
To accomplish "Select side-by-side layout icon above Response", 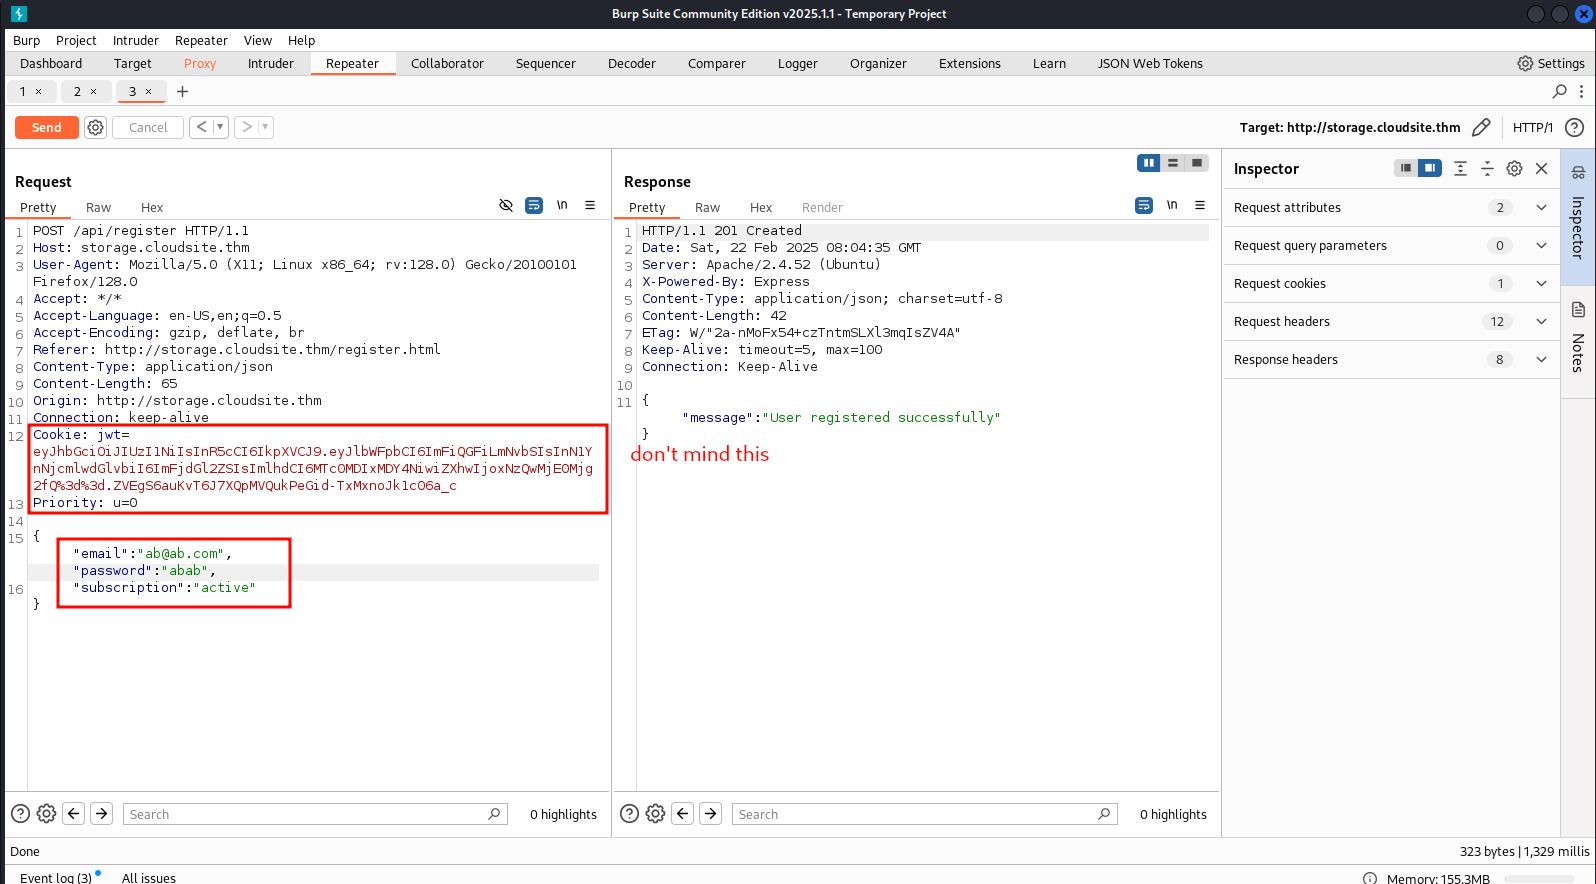I will tap(1148, 163).
